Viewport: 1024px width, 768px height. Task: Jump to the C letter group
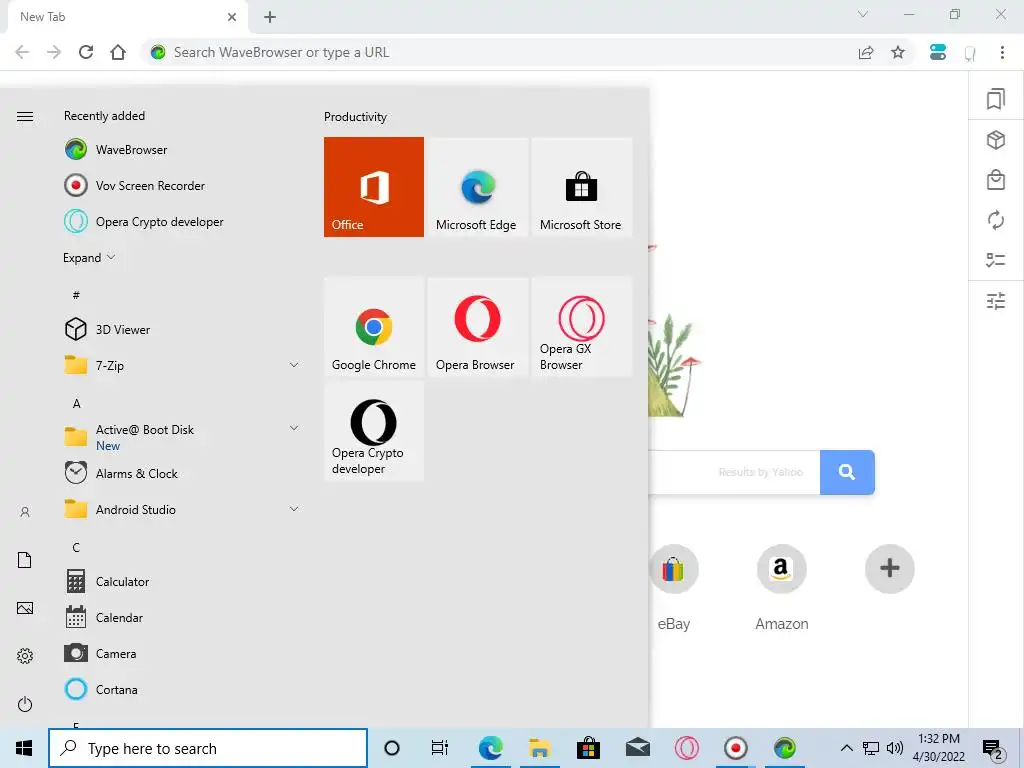point(76,547)
